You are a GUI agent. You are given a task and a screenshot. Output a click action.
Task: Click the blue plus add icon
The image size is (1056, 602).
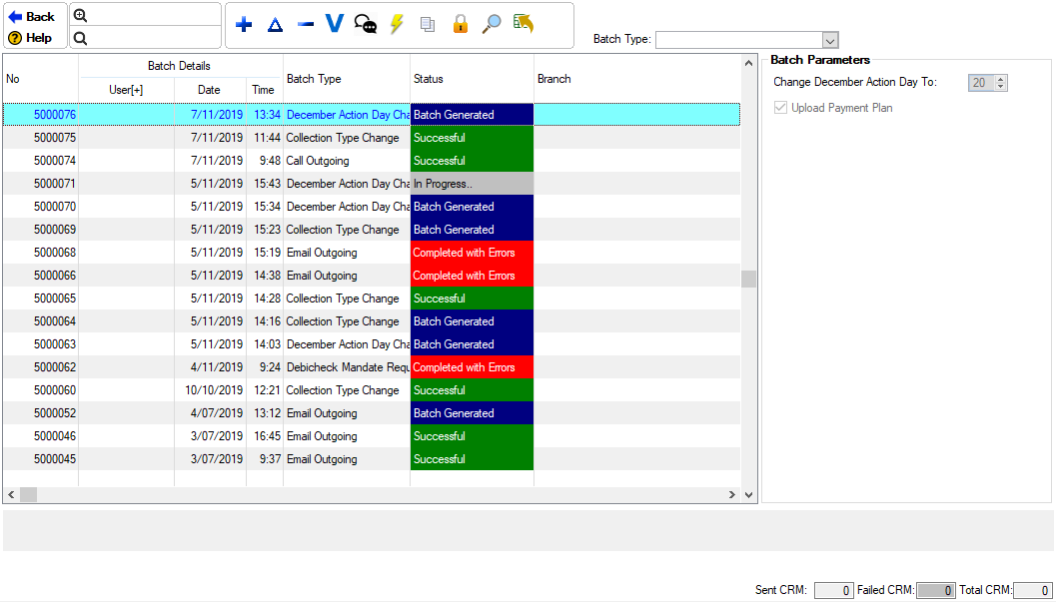[244, 25]
